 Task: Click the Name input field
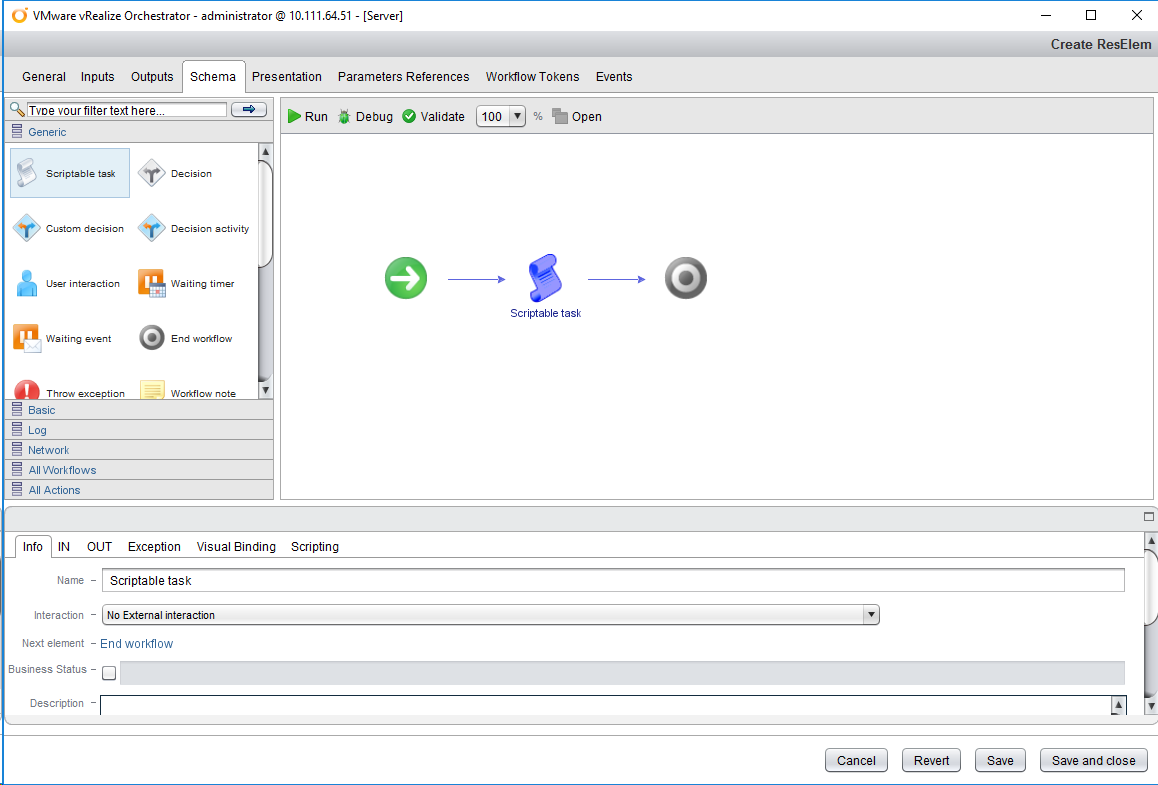[613, 580]
